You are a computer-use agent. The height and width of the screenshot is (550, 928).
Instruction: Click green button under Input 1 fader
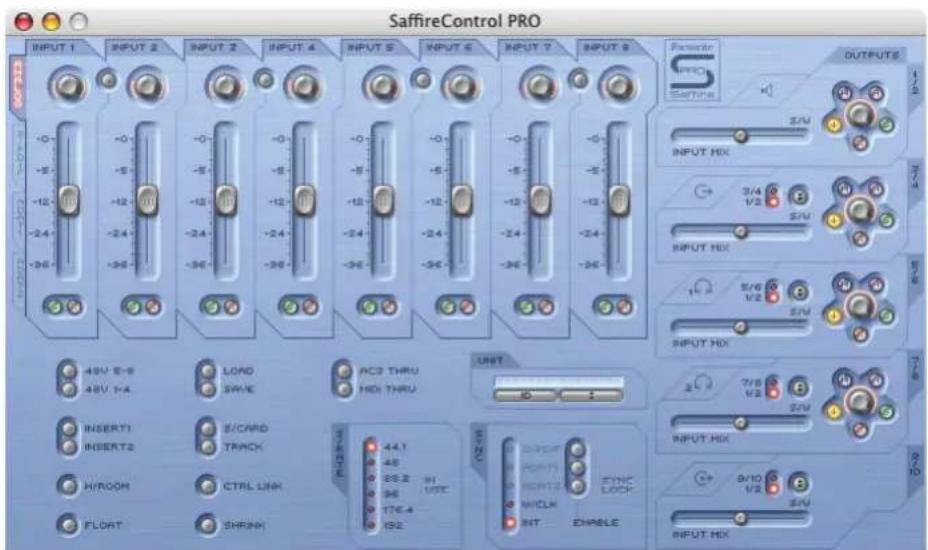point(55,307)
